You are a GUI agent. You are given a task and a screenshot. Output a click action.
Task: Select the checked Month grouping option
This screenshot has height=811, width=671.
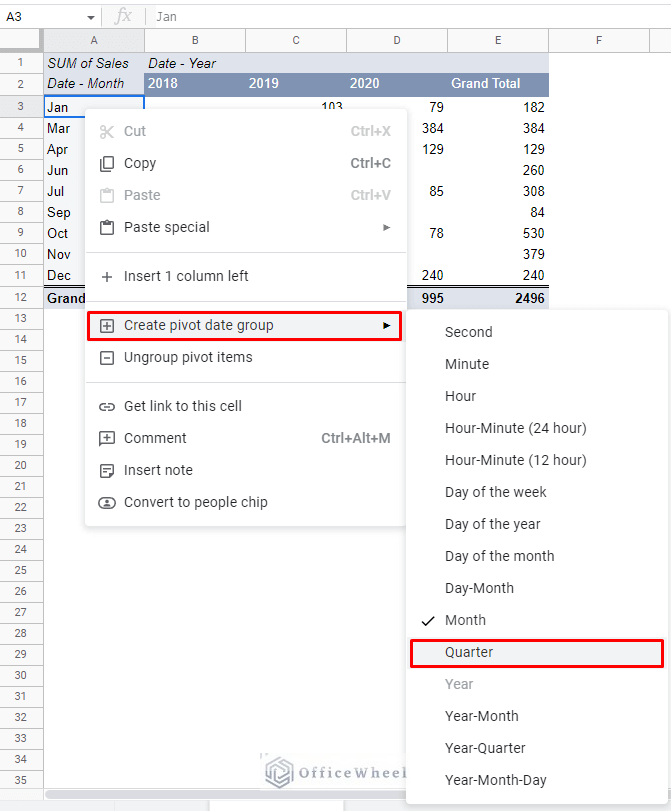click(465, 620)
